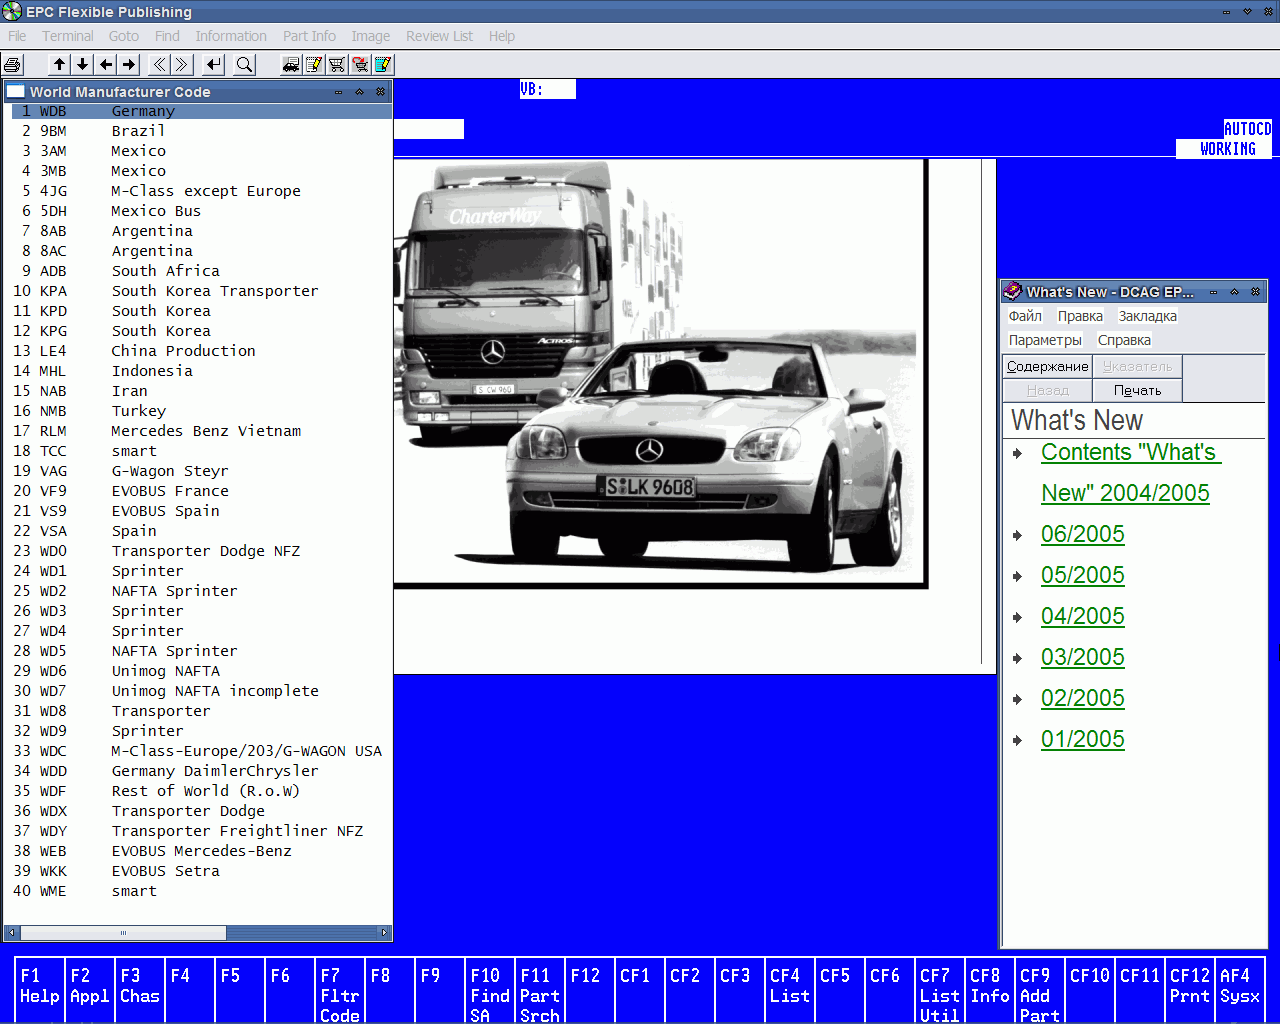This screenshot has width=1280, height=1024.
Task: Click the F1 Help function key
Action: [x=40, y=990]
